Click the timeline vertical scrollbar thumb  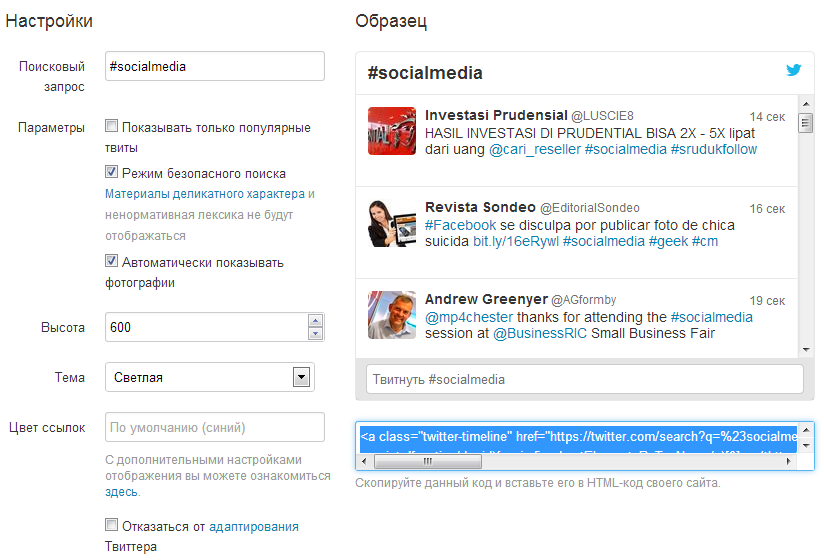coord(806,123)
